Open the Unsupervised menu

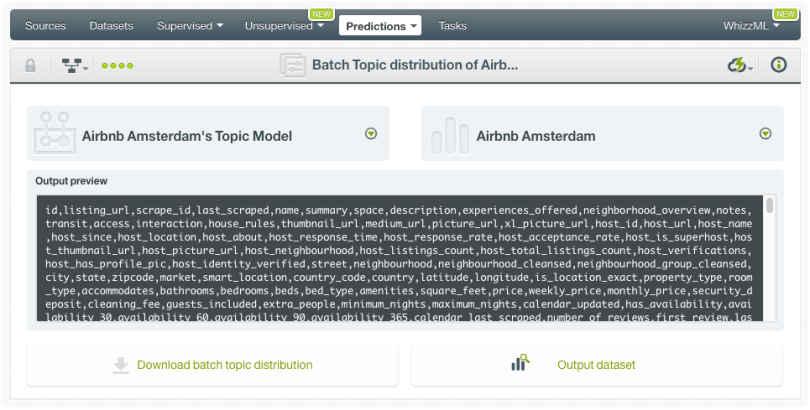click(x=285, y=26)
